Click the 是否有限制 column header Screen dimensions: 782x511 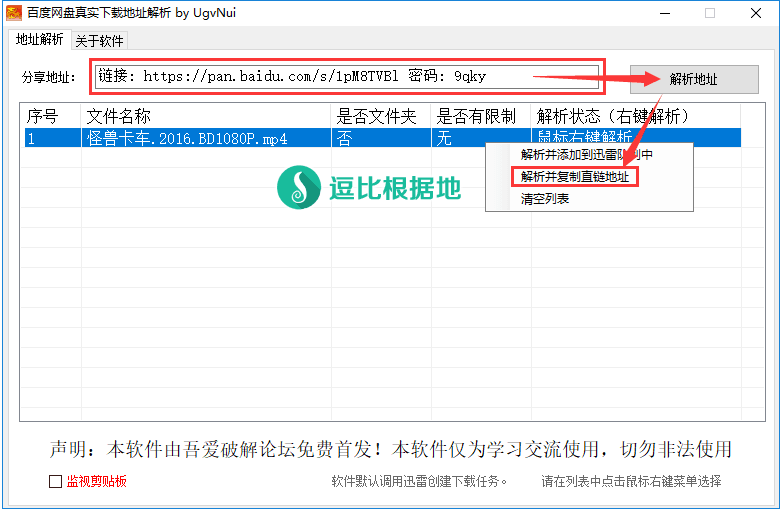coord(480,116)
